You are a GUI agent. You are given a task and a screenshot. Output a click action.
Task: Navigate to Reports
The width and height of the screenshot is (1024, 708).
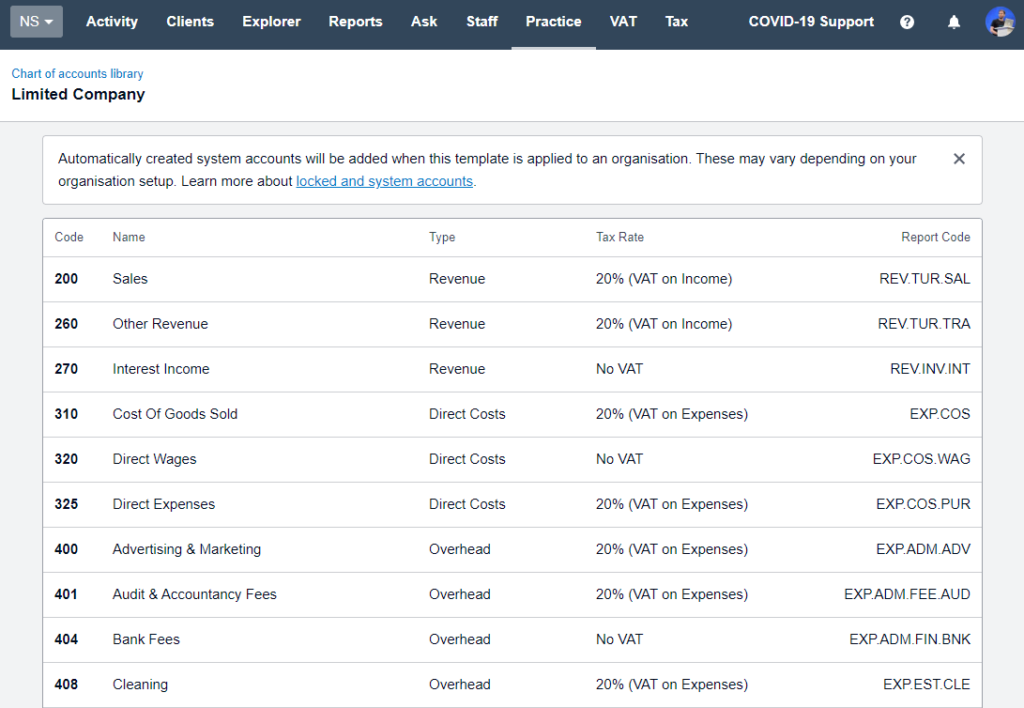[355, 21]
